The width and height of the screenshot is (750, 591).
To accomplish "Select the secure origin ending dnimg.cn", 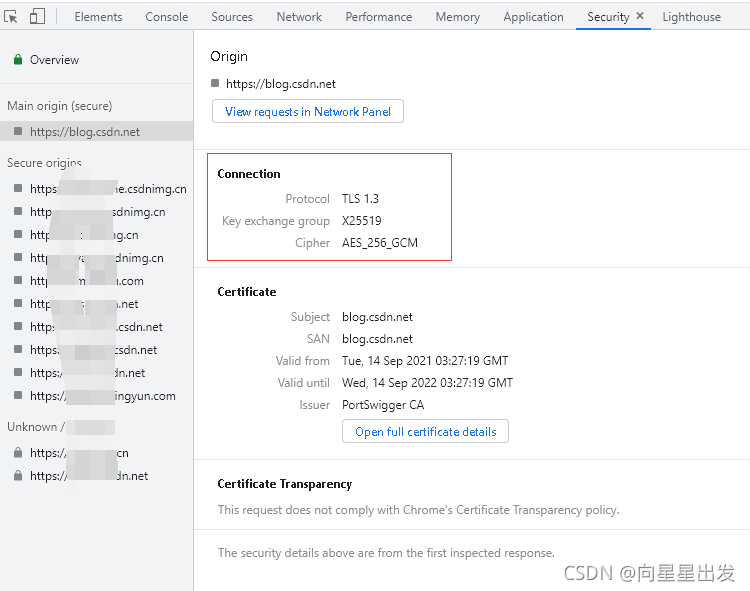I will coord(97,258).
